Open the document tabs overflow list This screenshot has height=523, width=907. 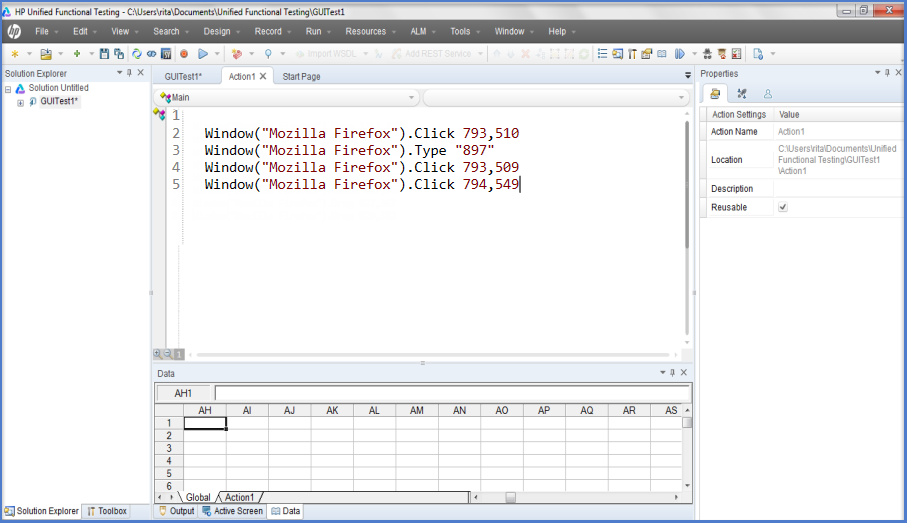coord(688,75)
